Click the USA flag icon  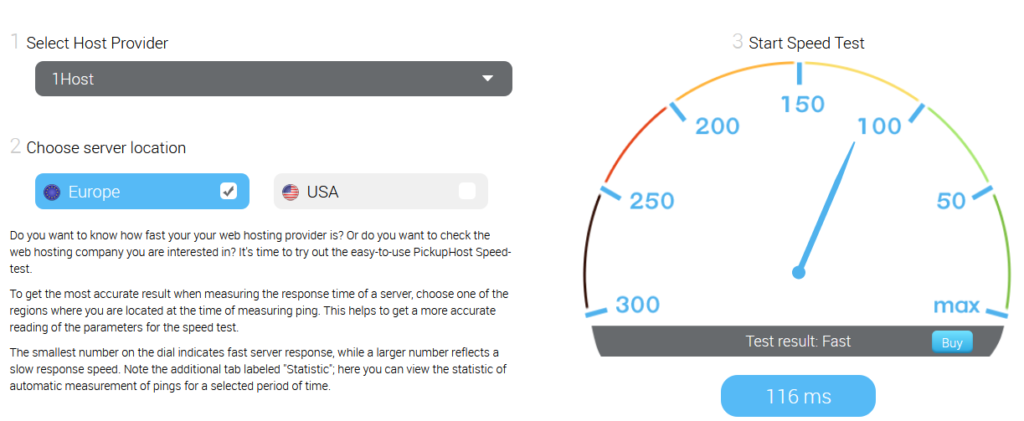pos(291,192)
